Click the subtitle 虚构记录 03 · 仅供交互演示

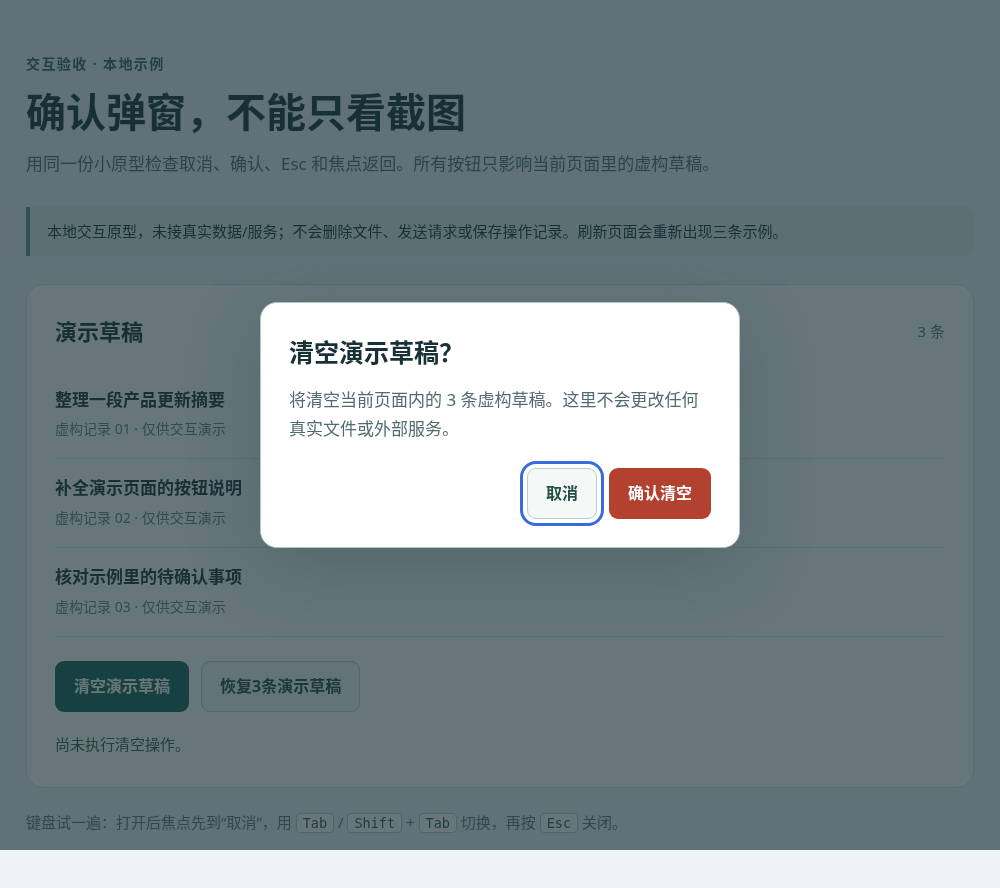pyautogui.click(x=140, y=607)
